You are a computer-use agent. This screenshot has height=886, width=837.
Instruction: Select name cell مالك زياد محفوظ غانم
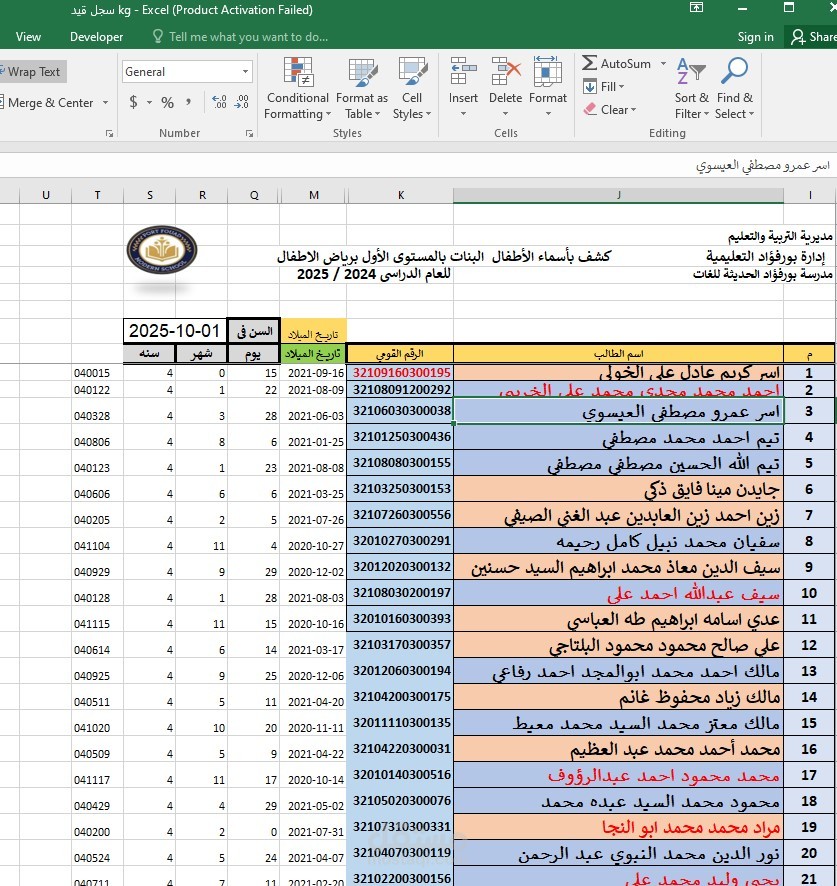tap(618, 697)
